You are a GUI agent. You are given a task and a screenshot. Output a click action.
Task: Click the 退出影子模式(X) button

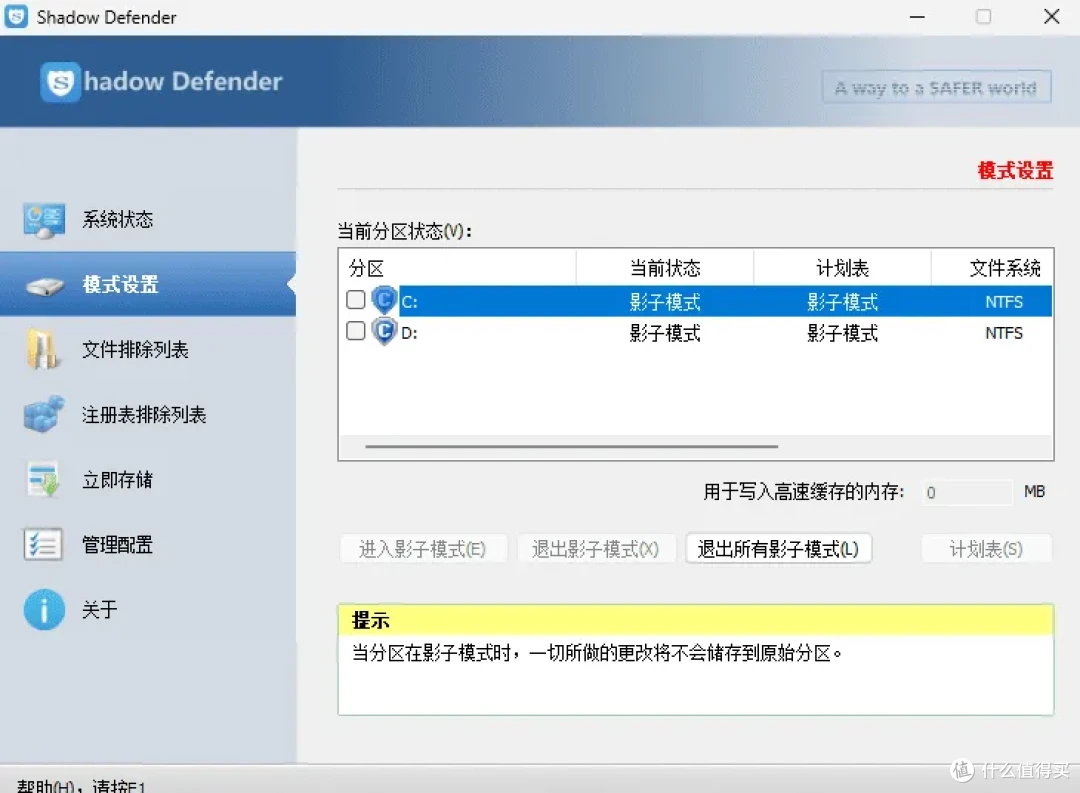tap(596, 549)
